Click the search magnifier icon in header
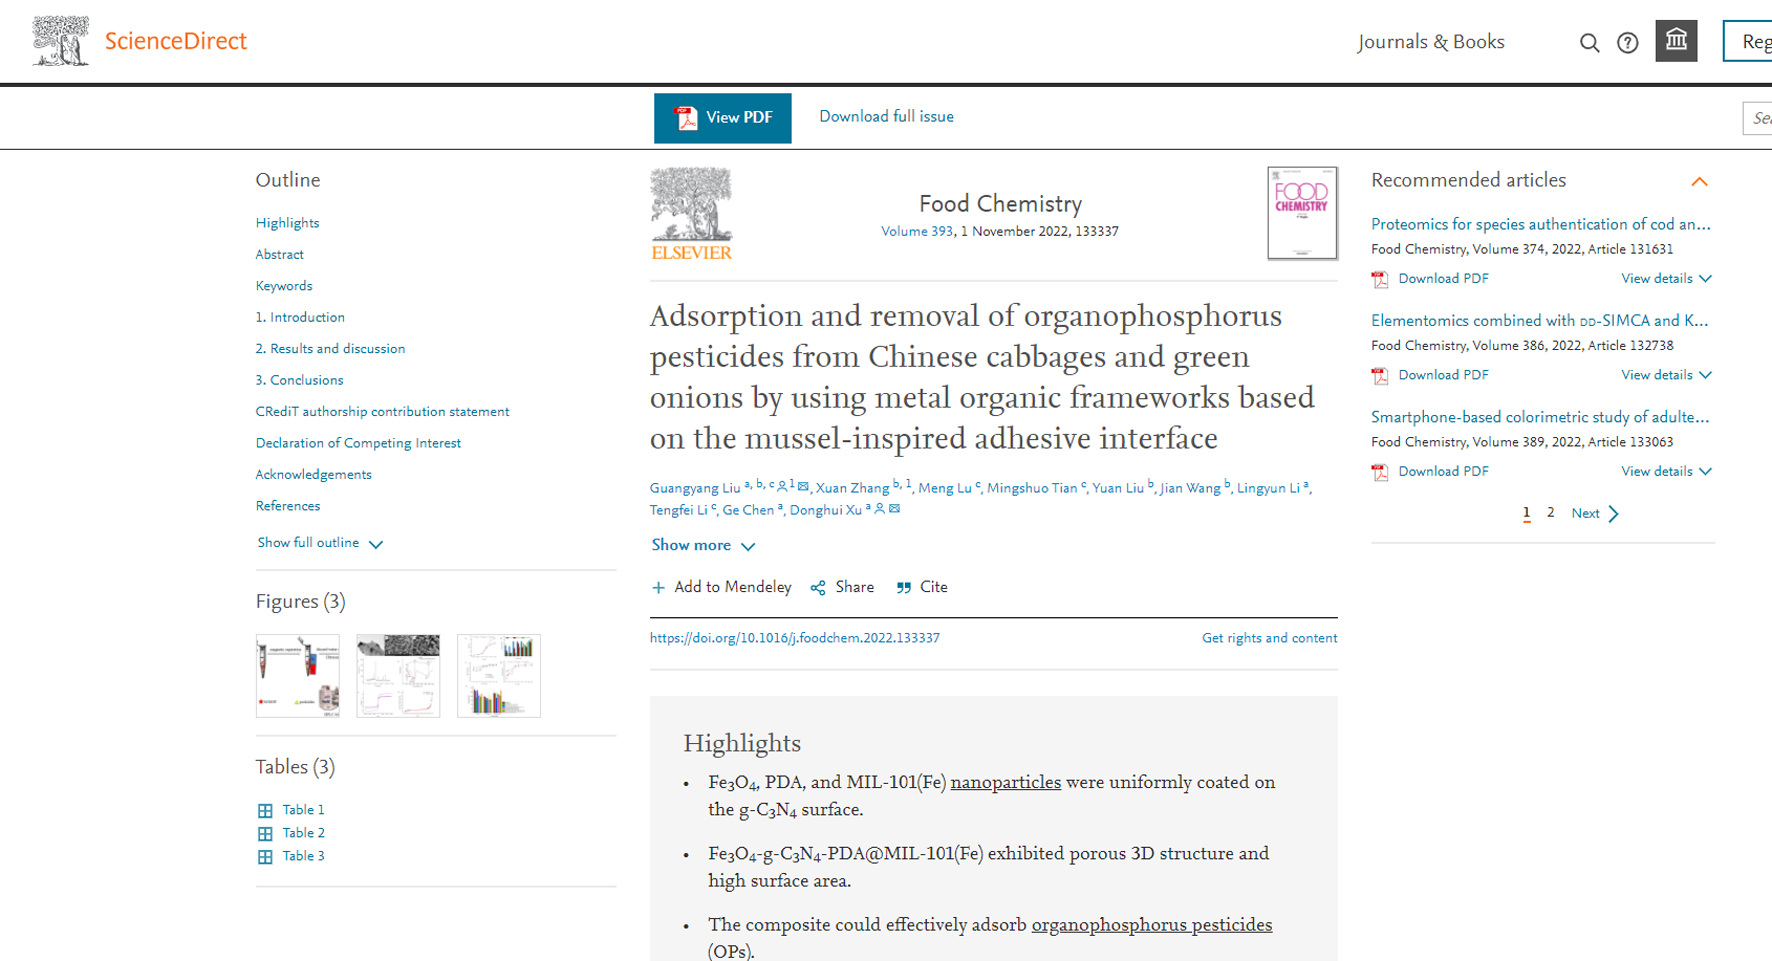1772x961 pixels. 1589,43
